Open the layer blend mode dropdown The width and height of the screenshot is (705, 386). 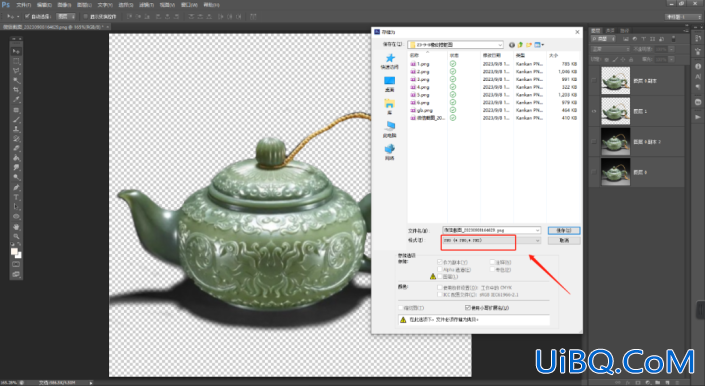point(611,49)
